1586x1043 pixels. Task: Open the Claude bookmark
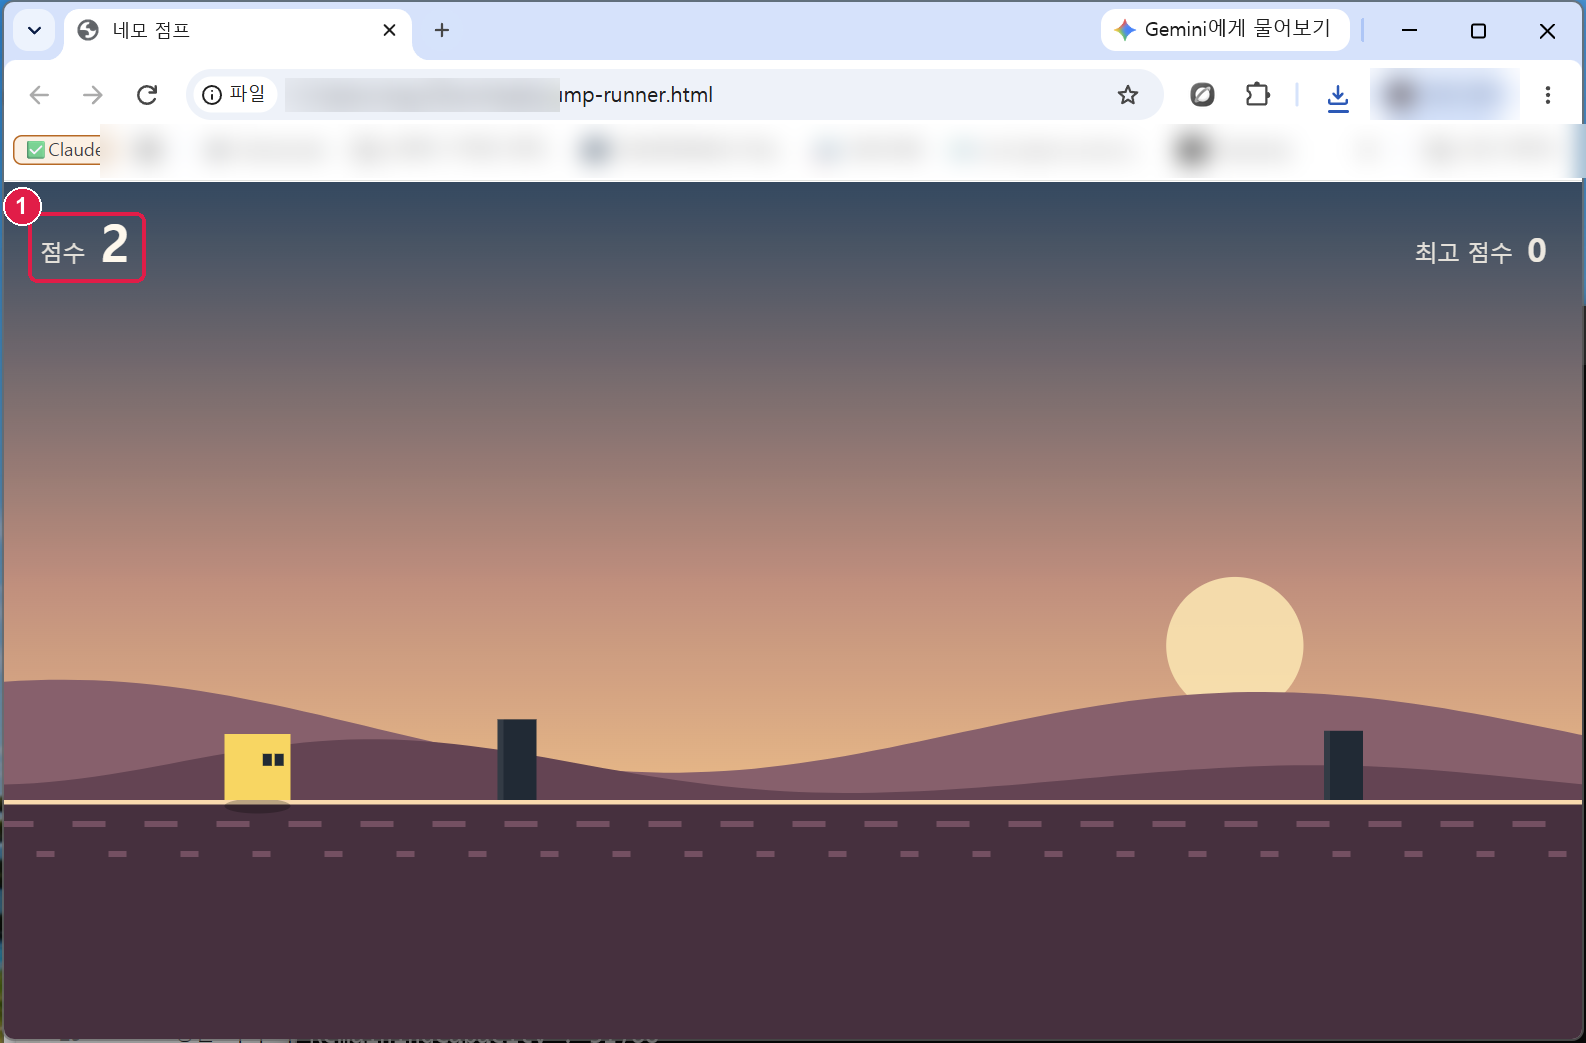[x=58, y=150]
